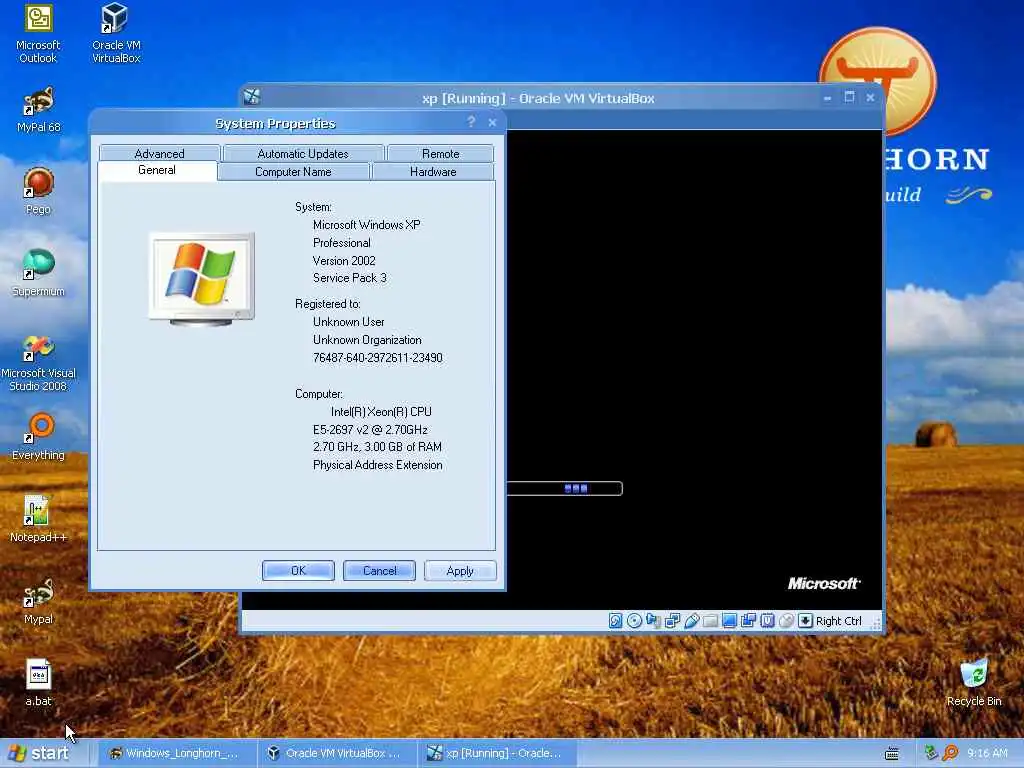
Task: Select the Mypal desktop shortcut
Action: (x=38, y=601)
